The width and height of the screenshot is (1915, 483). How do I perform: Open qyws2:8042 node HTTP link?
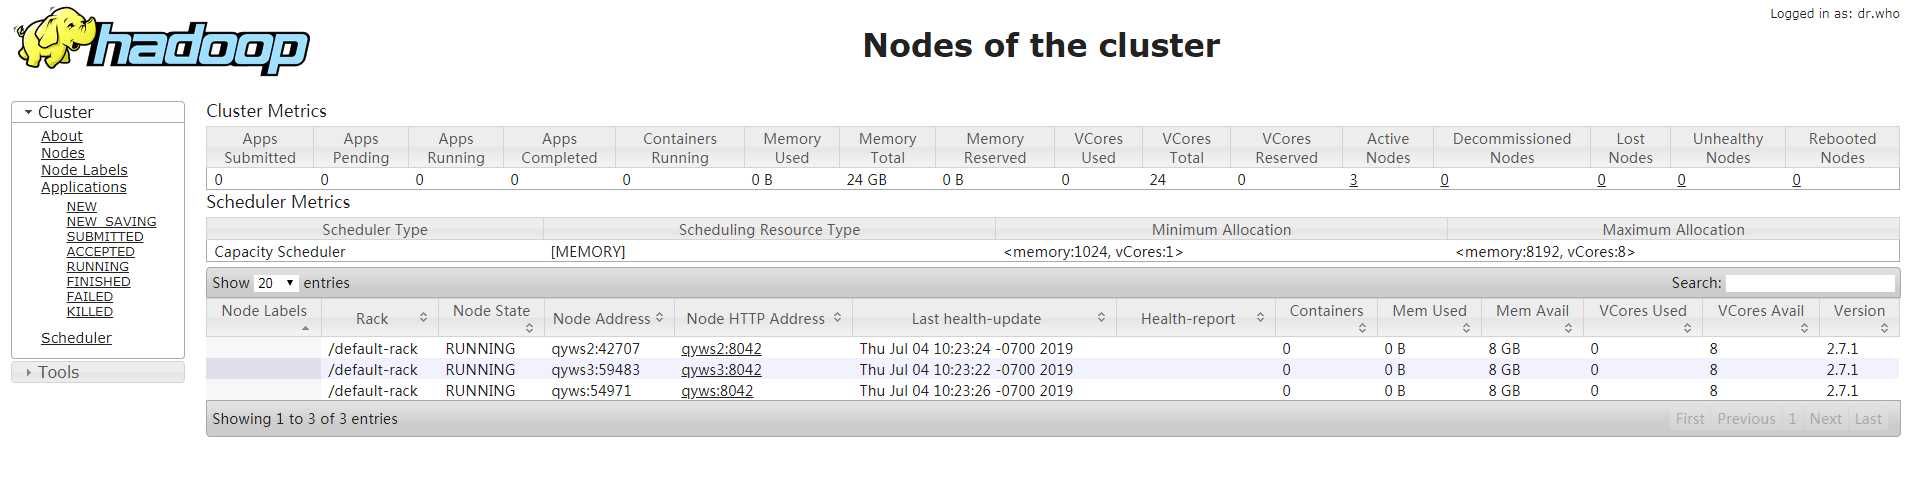721,349
